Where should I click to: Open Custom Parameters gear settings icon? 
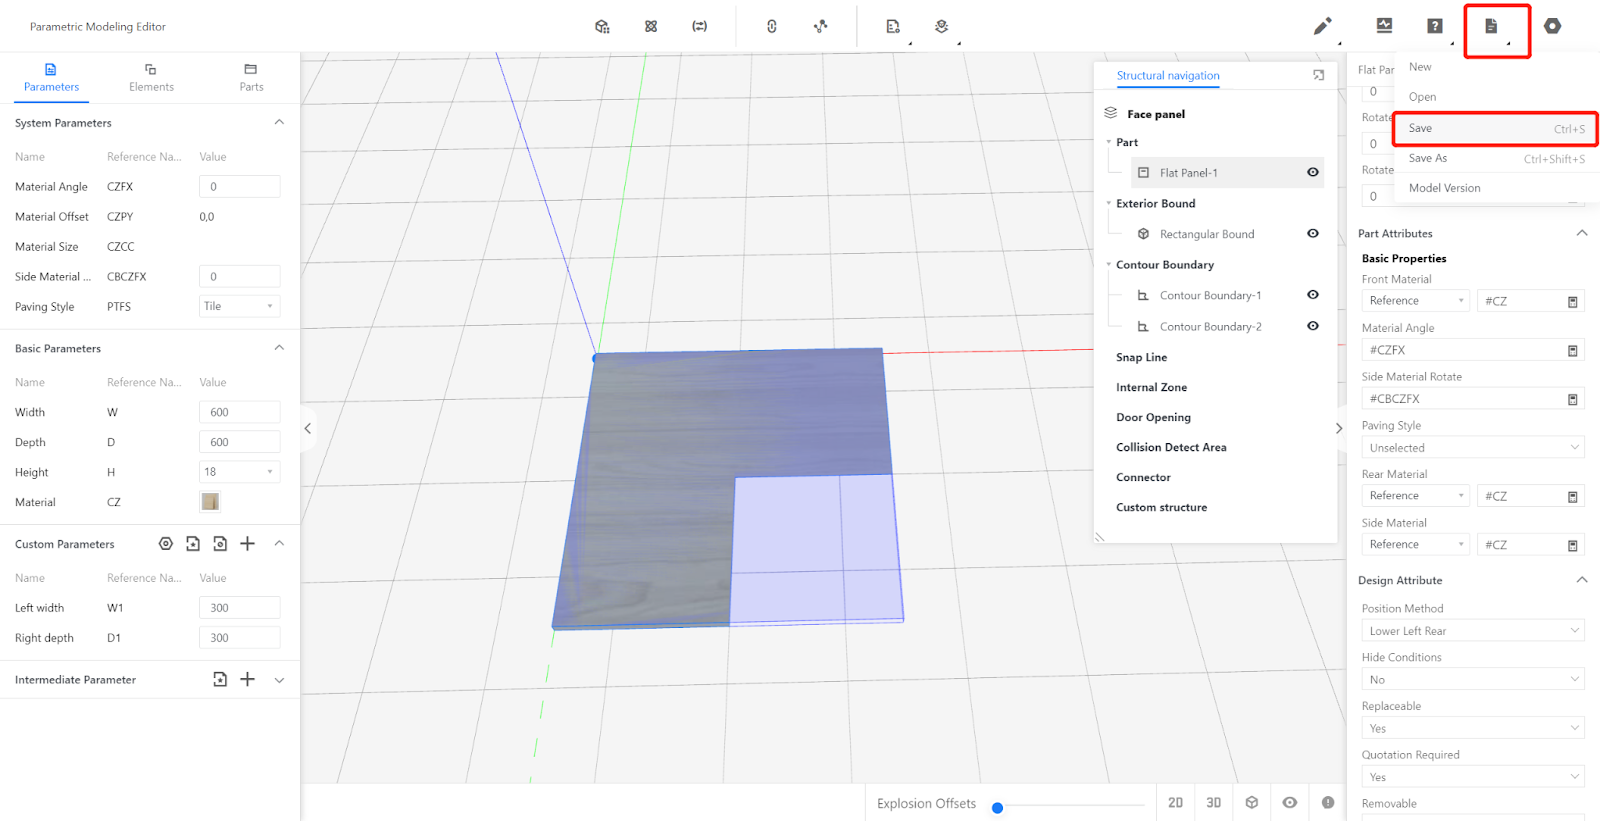166,544
